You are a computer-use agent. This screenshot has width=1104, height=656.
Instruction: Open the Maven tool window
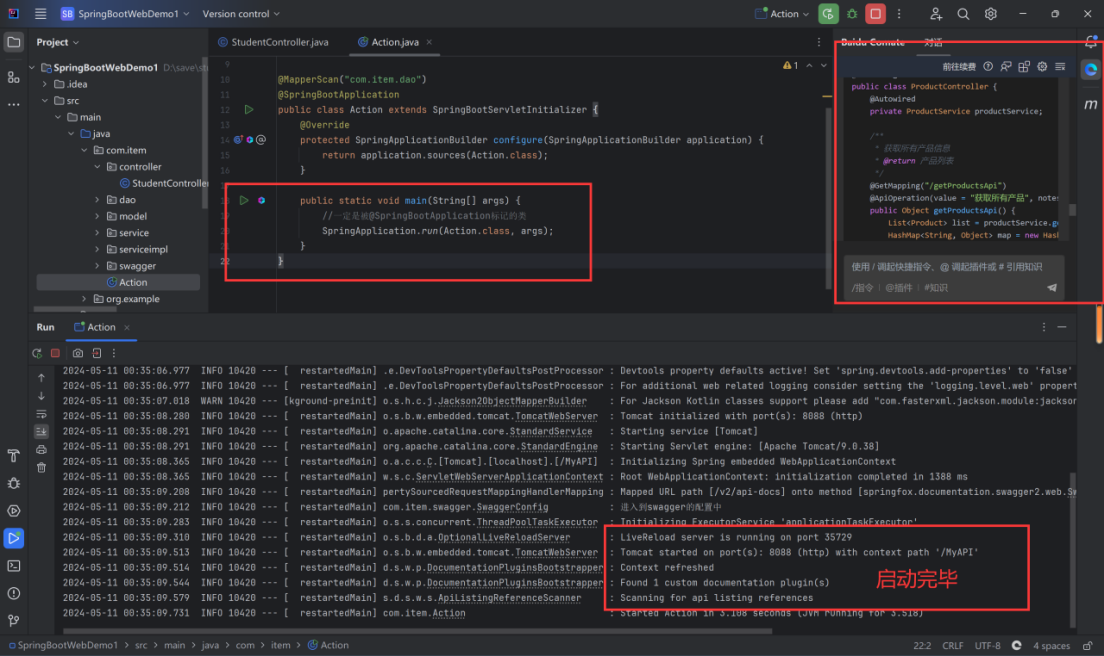(1091, 104)
